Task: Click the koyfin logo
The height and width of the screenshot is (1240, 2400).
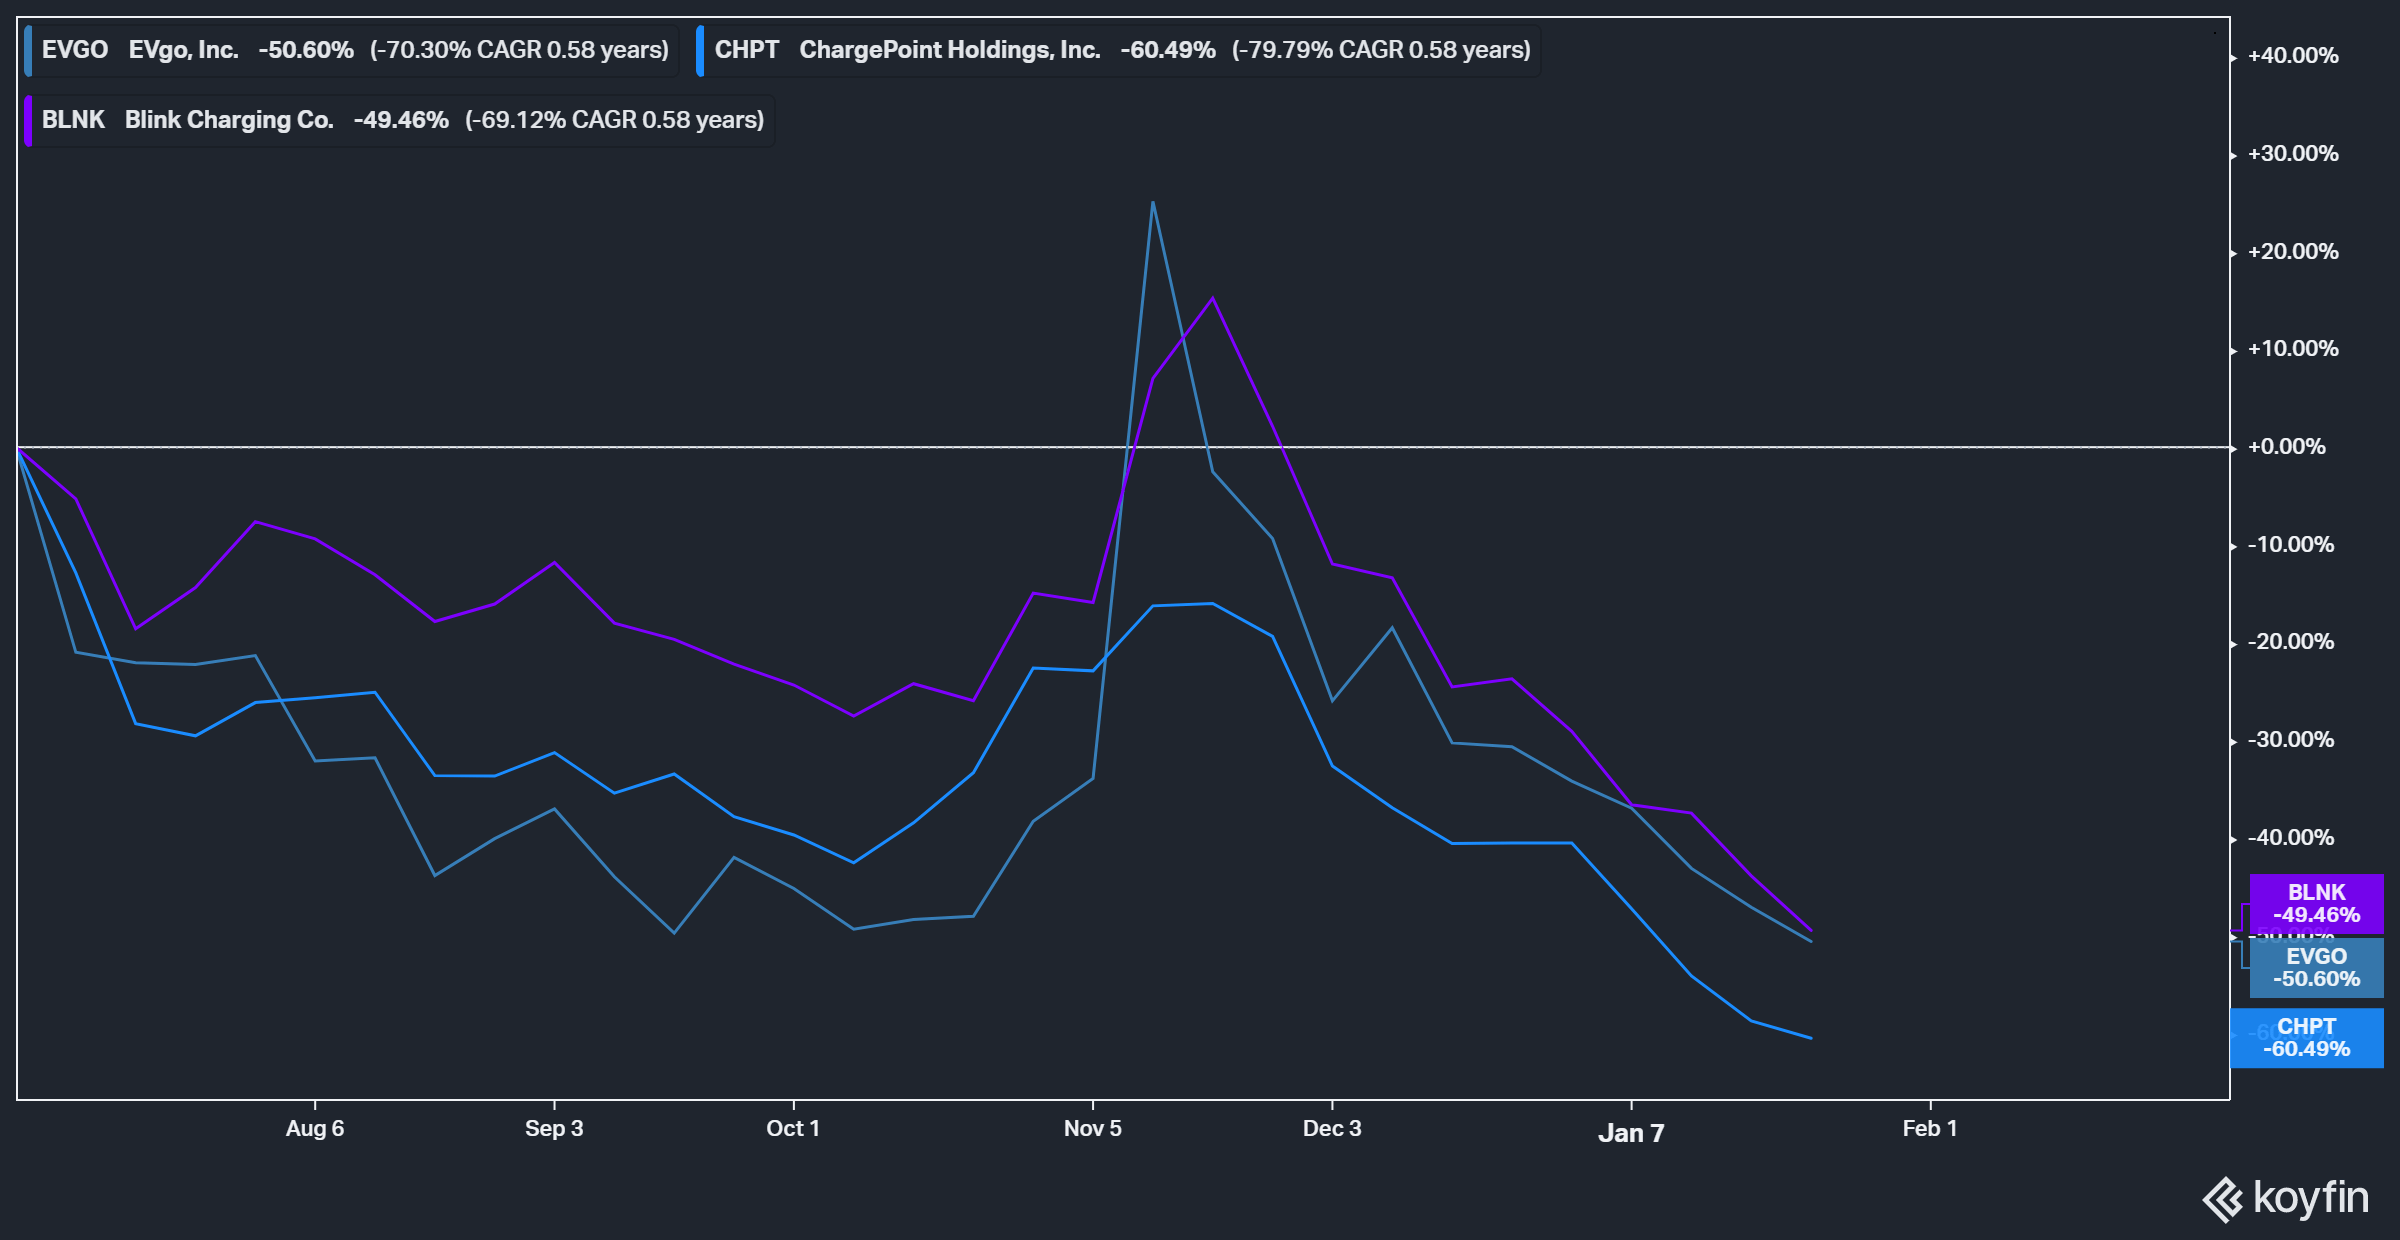Action: [2286, 1198]
